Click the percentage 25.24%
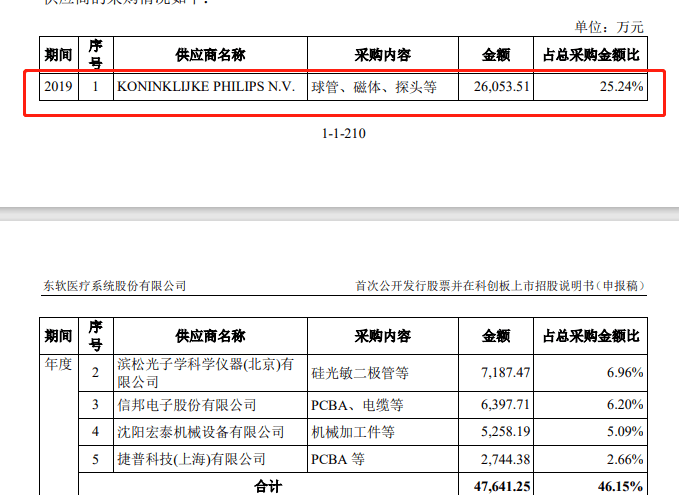679x495 pixels. click(621, 87)
